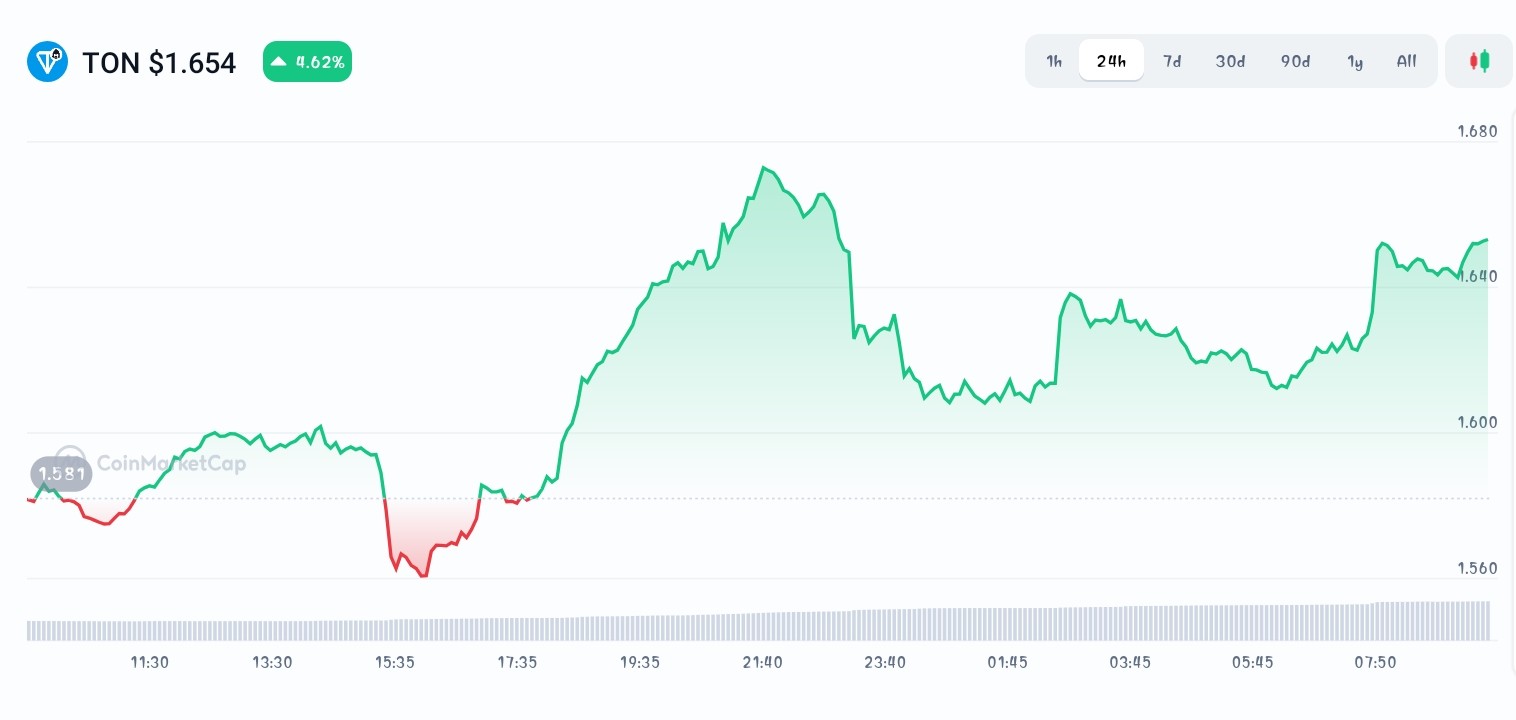
Task: Click the 01:45 time axis label
Action: pos(1008,662)
